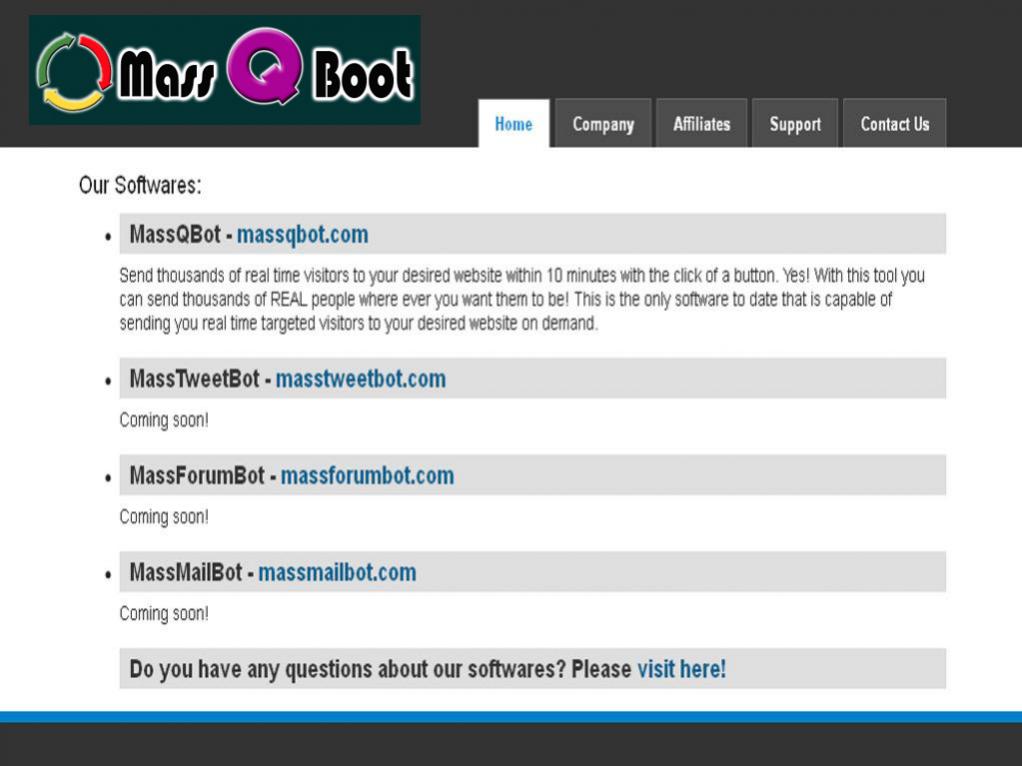This screenshot has height=766, width=1022.
Task: Select the 'MassForumBot -' title text
Action: (203, 476)
